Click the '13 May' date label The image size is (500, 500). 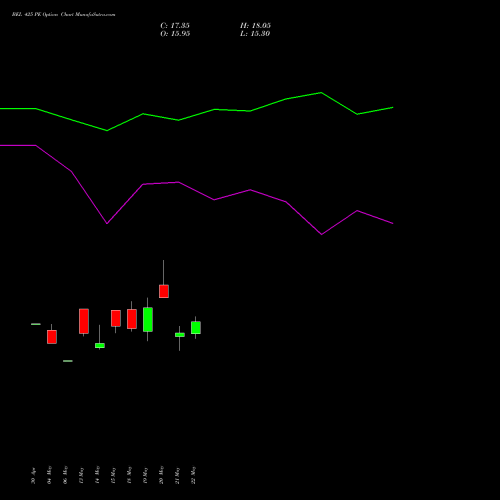point(81,475)
